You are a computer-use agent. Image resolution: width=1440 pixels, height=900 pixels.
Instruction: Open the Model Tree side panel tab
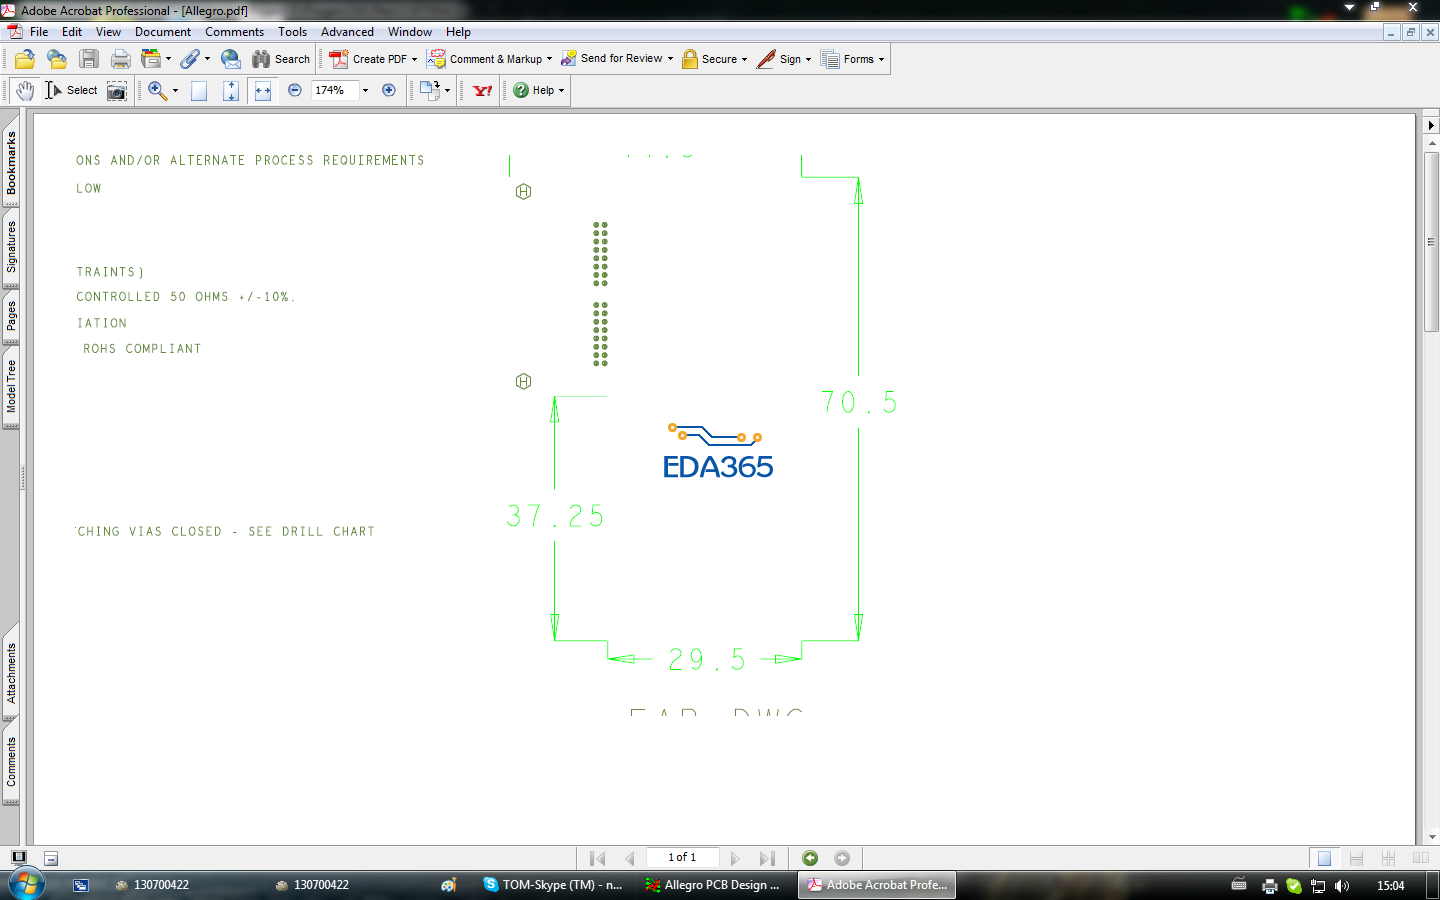[11, 387]
